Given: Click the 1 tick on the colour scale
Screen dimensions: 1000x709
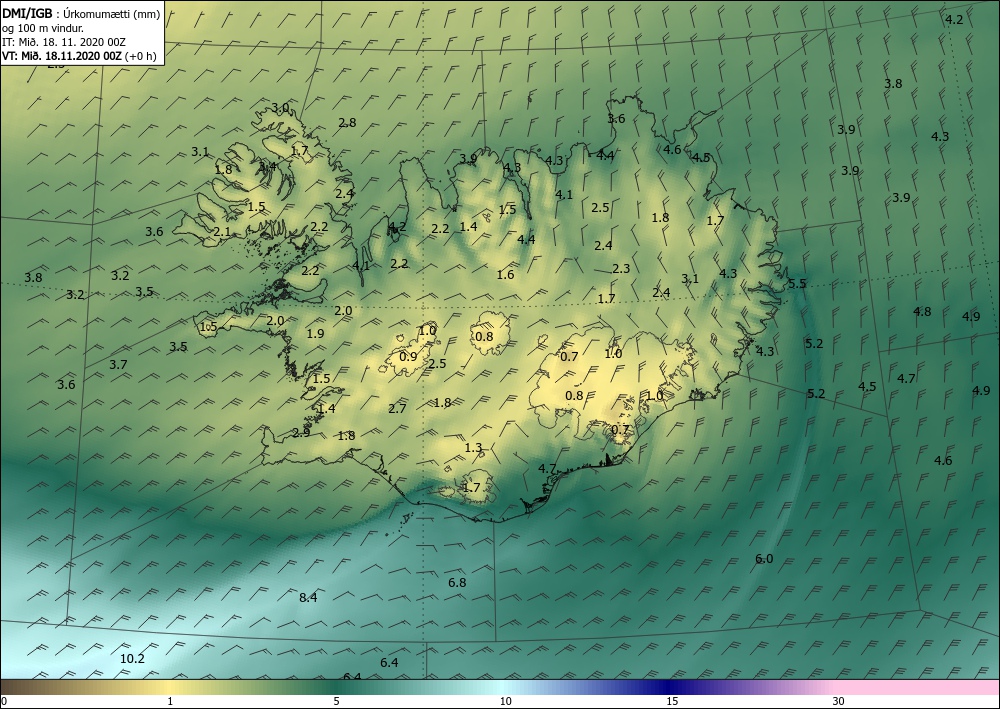Looking at the screenshot, I should point(170,701).
